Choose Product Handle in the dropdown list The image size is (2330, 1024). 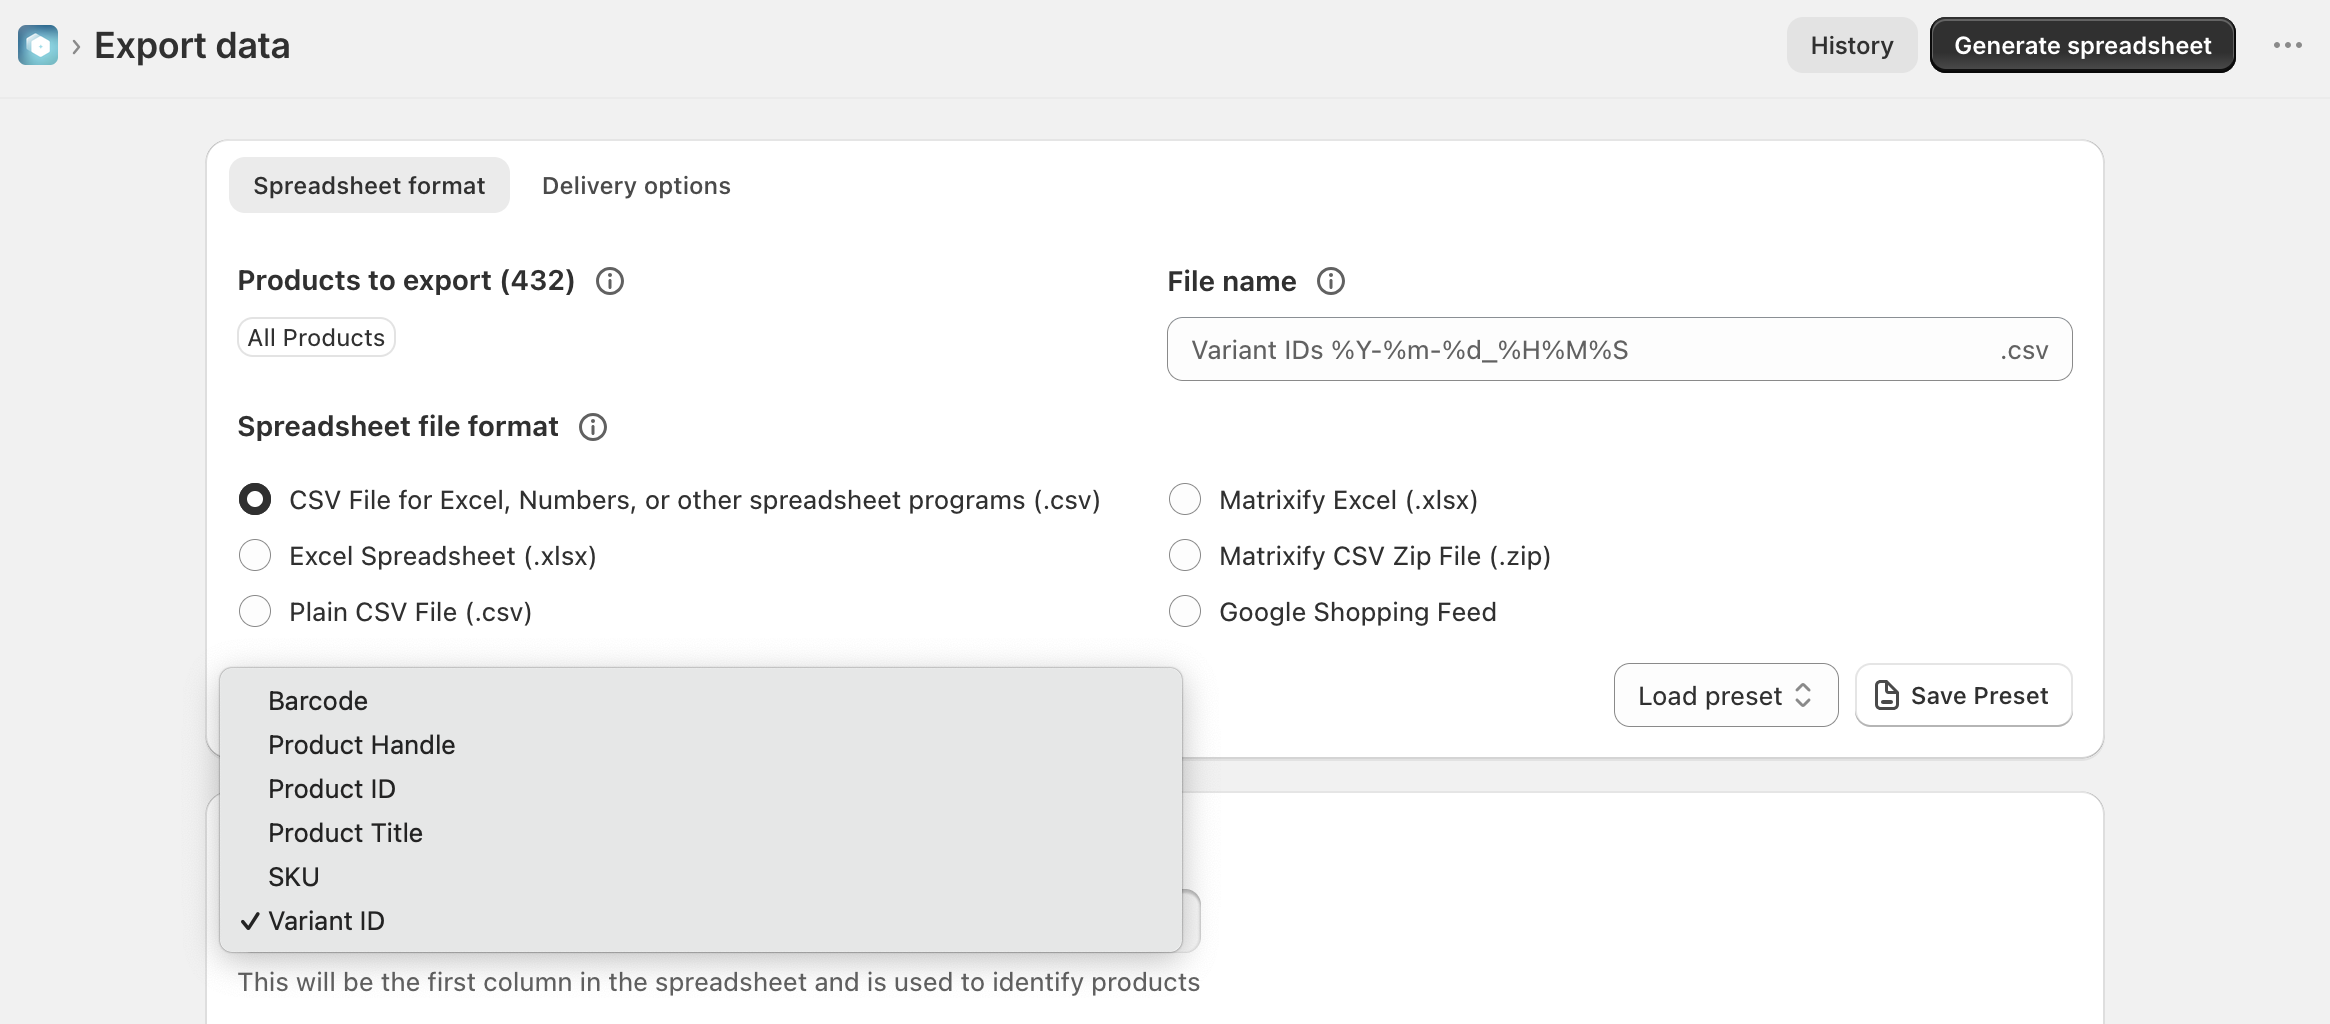[x=700, y=745]
